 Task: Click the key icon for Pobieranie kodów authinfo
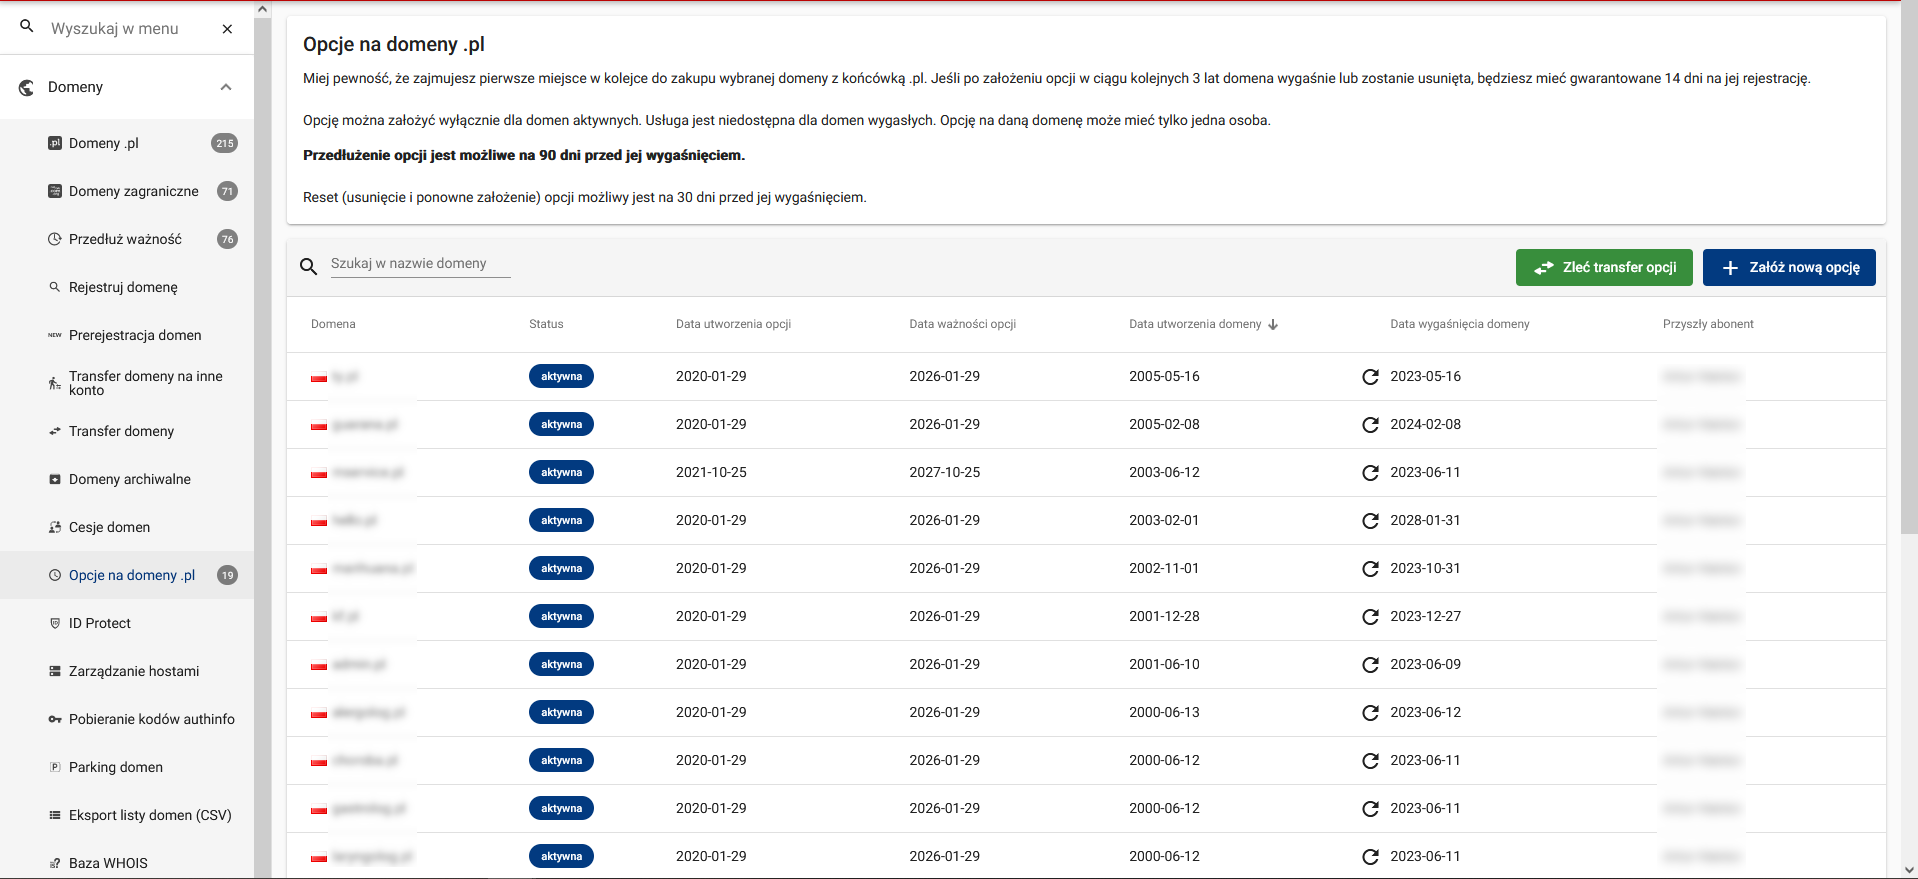55,719
